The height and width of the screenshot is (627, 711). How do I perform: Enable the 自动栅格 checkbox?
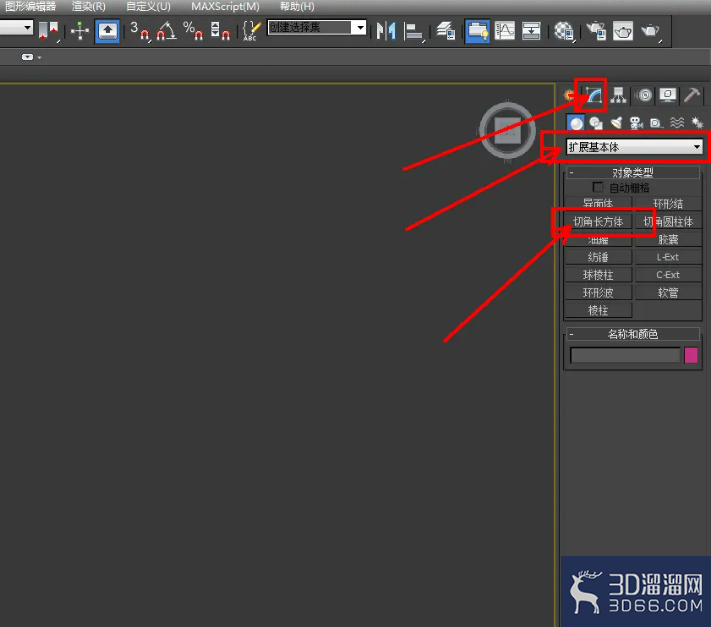click(x=598, y=187)
